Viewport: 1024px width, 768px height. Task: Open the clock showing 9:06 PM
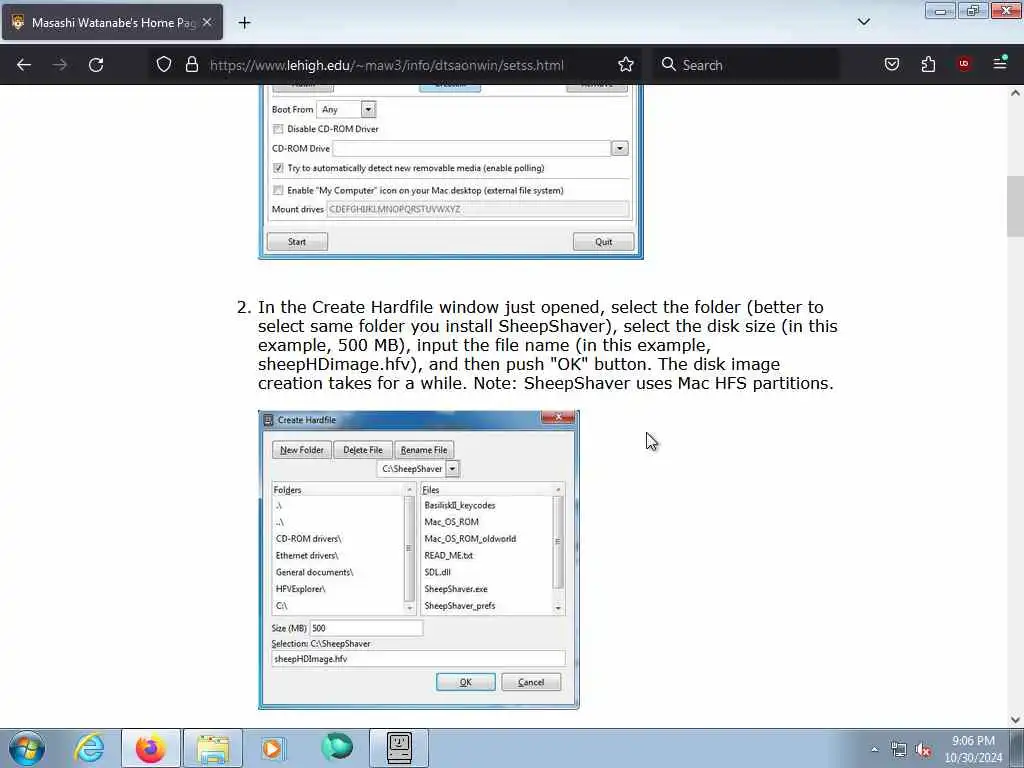tap(974, 749)
